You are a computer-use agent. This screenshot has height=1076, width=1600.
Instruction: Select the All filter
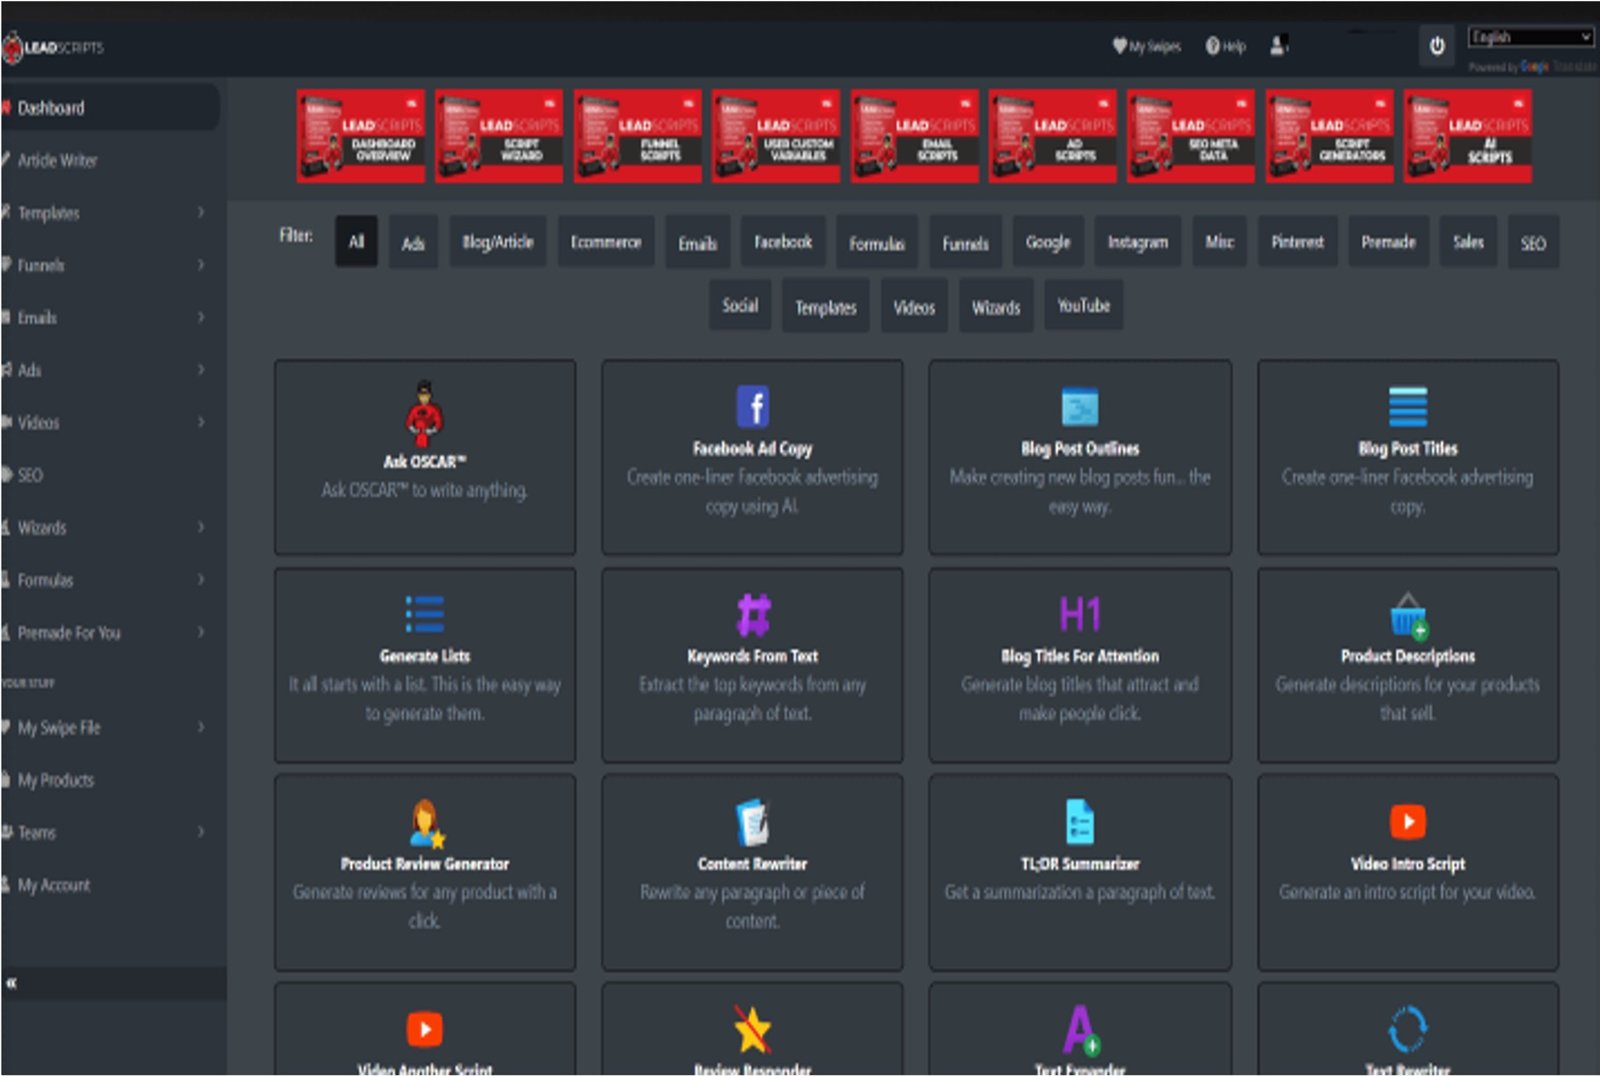click(x=356, y=242)
